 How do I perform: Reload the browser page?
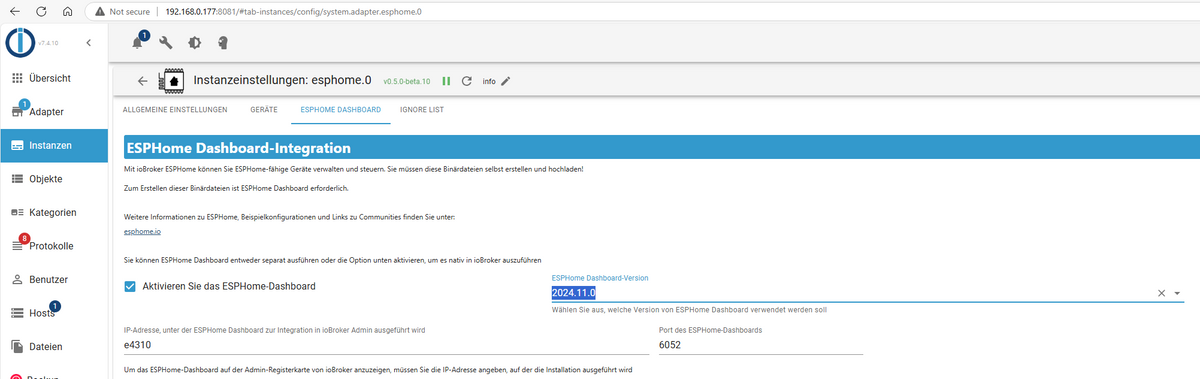click(41, 11)
